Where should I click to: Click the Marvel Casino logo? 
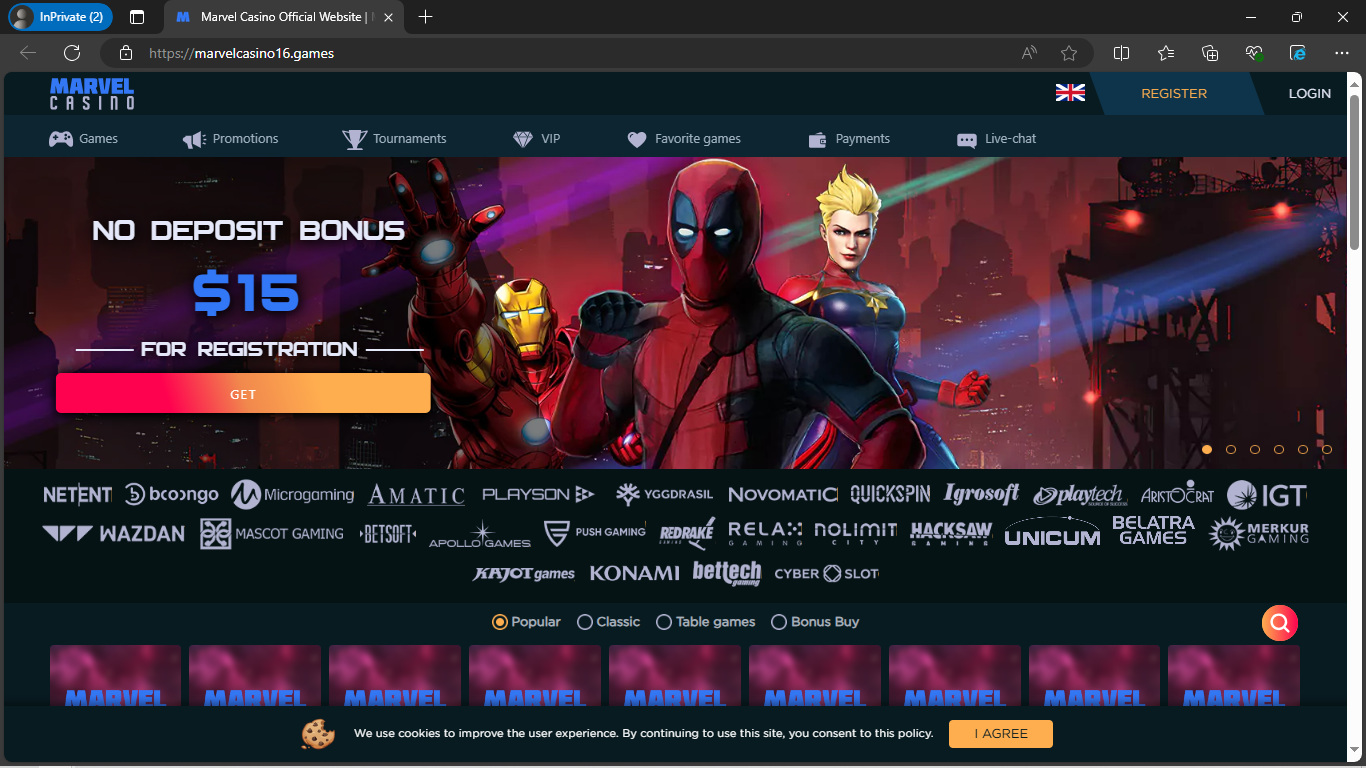pos(92,93)
